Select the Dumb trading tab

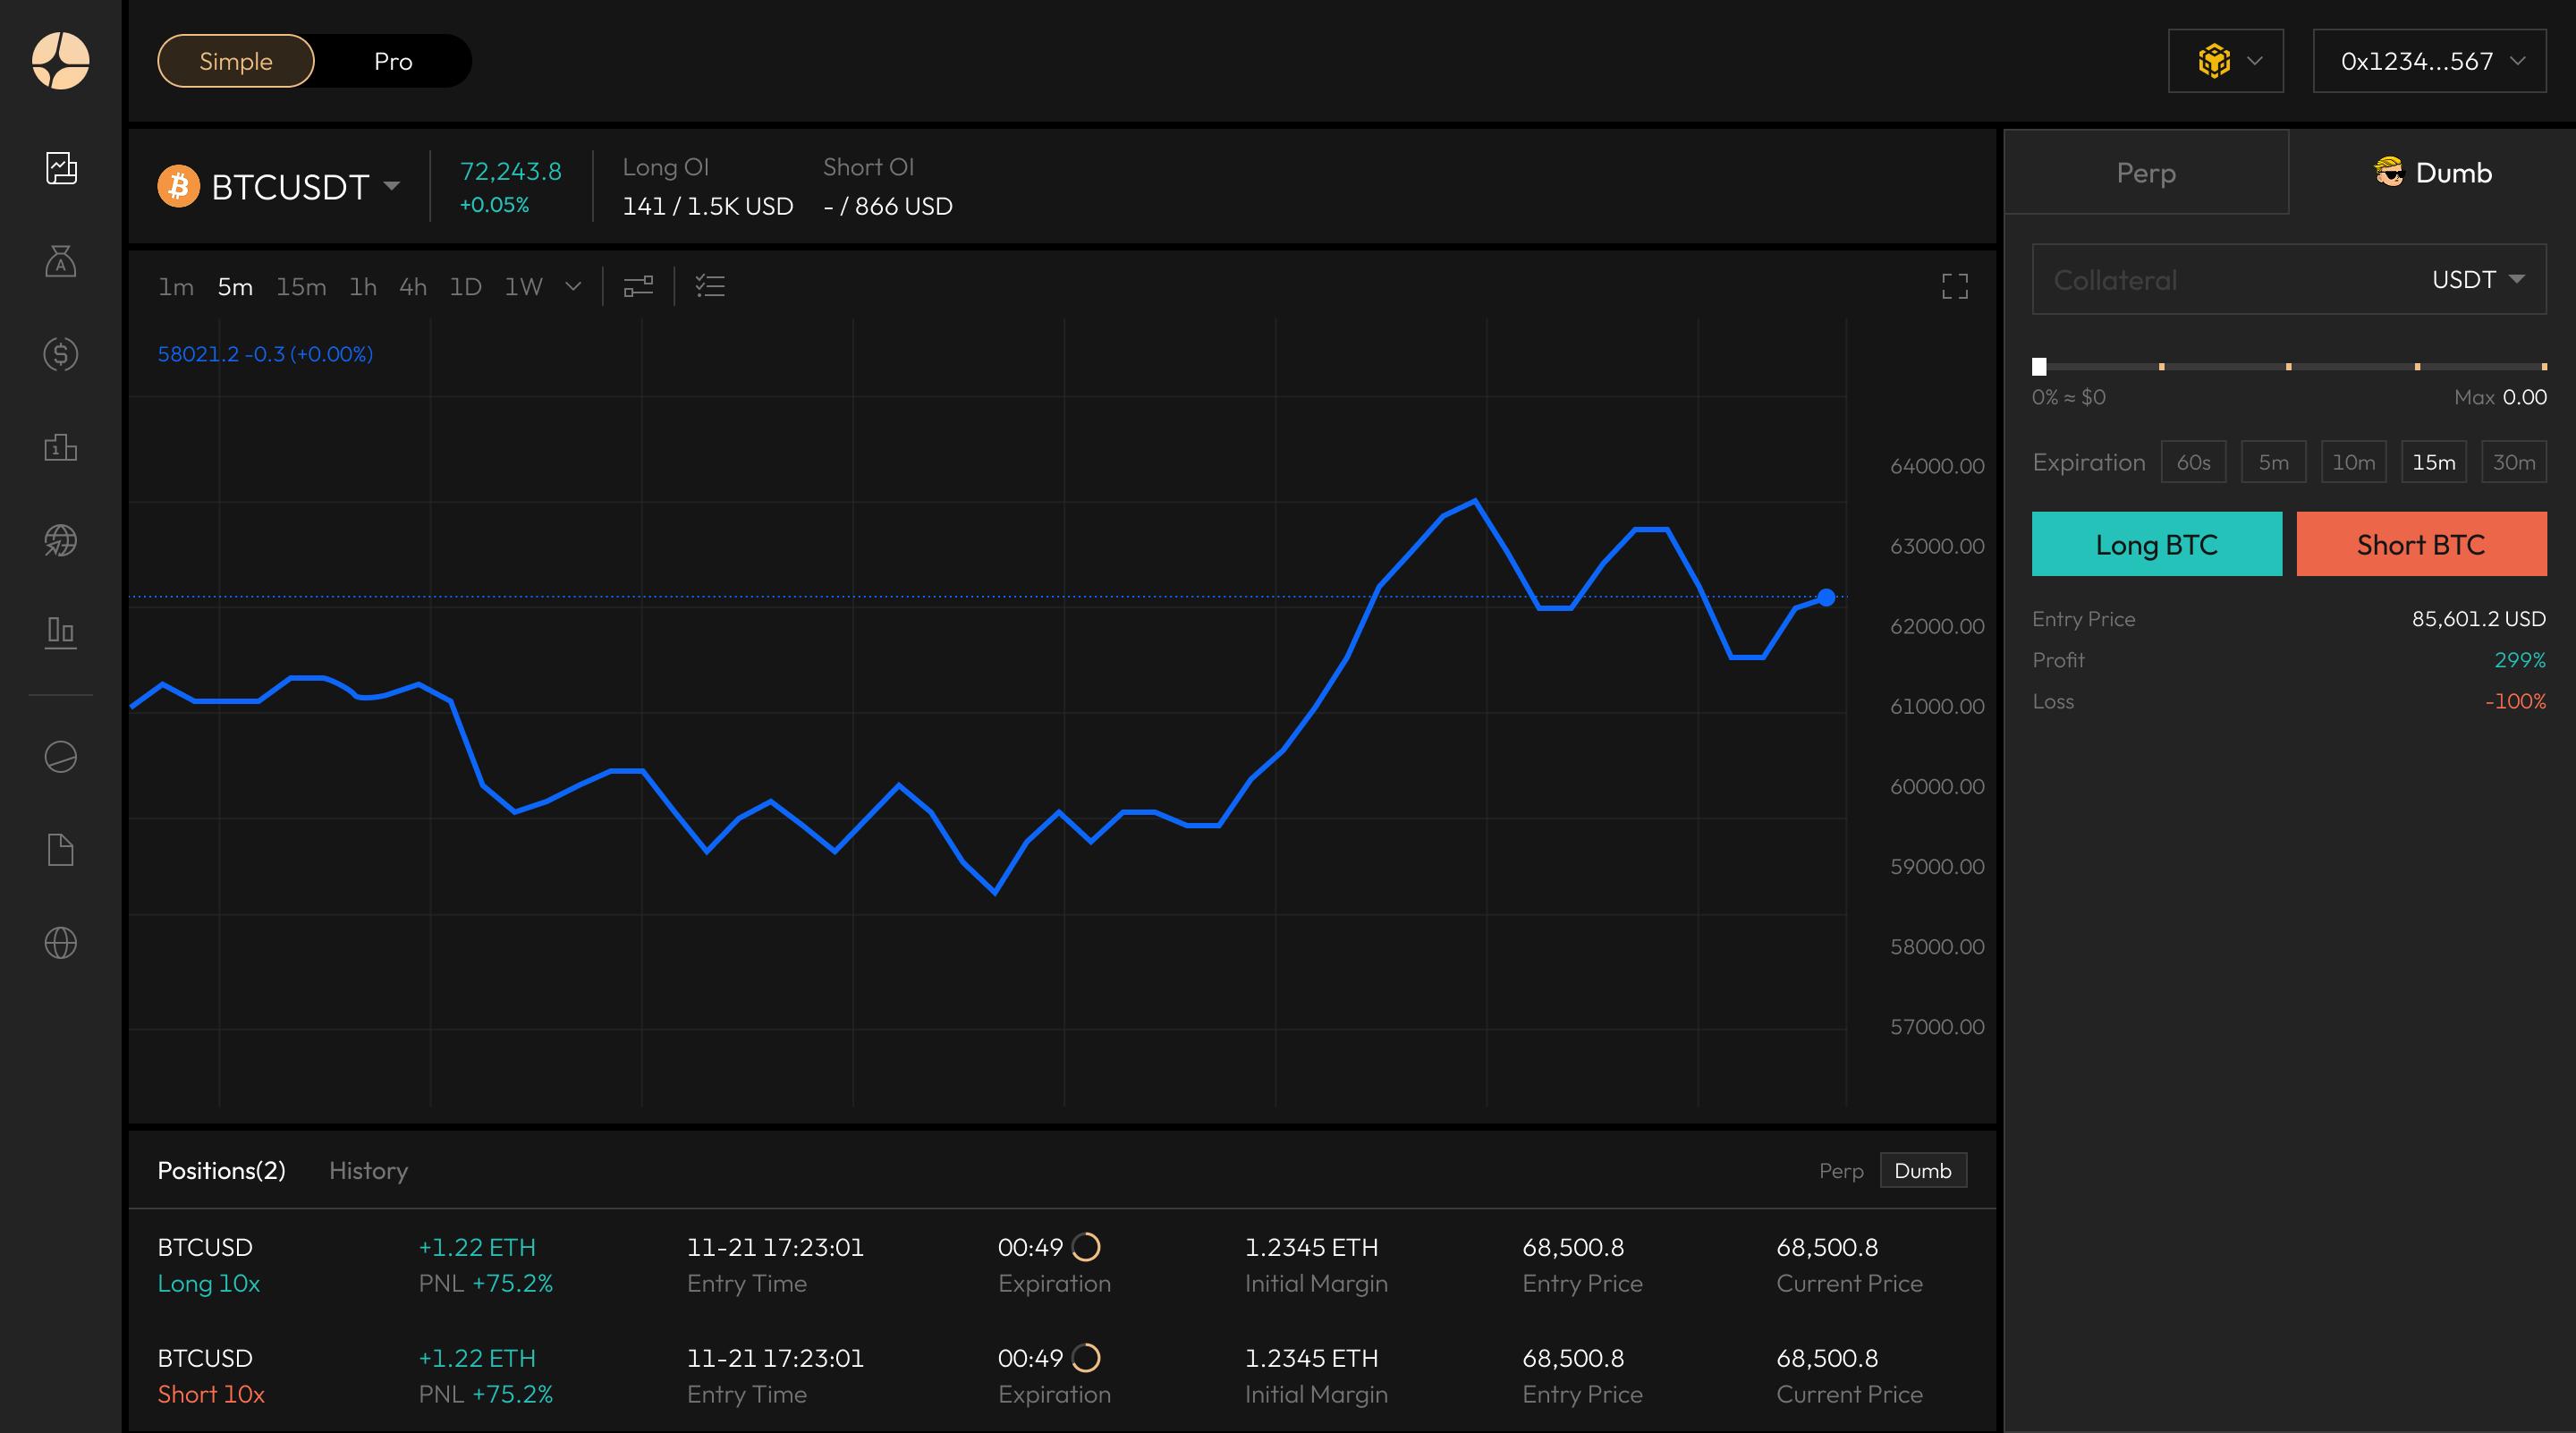coord(2434,172)
